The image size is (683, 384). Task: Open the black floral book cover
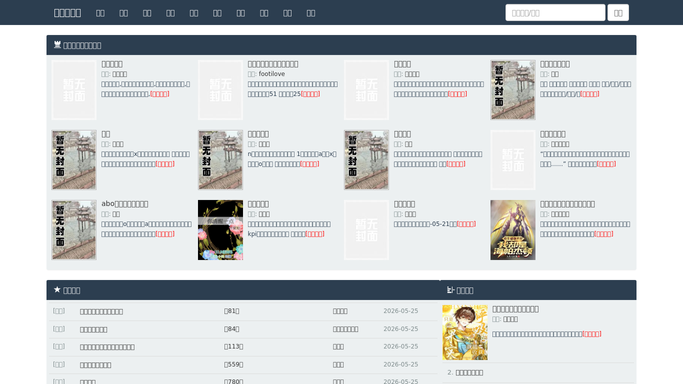(x=220, y=230)
